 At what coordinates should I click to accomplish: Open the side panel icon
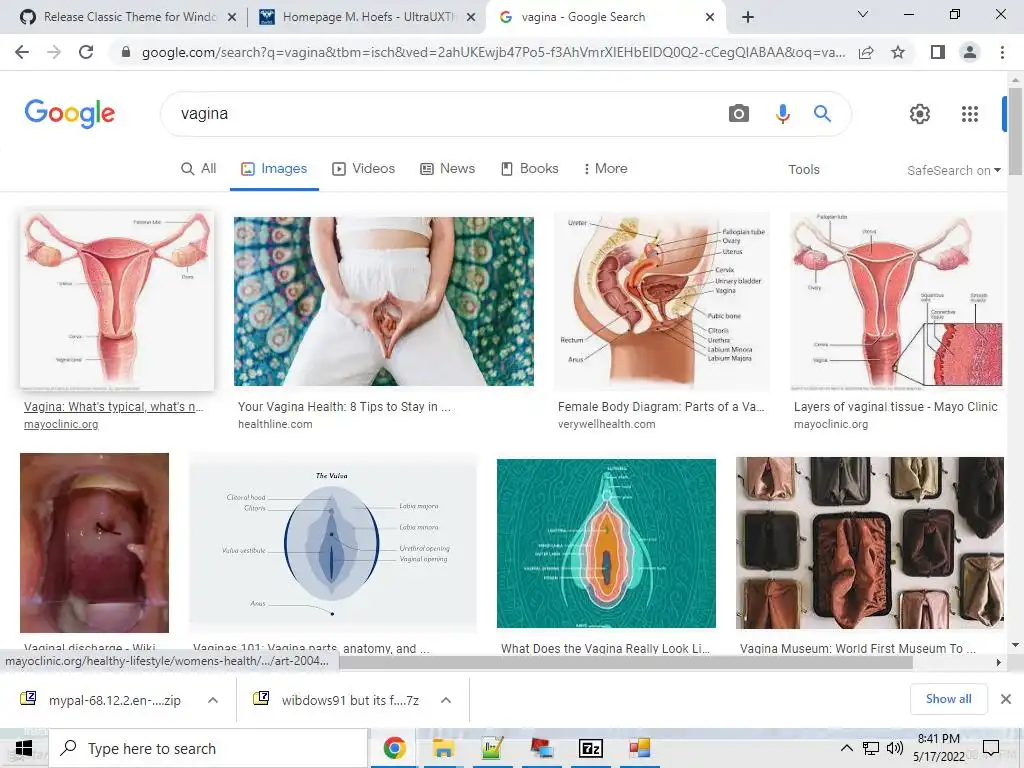pos(938,52)
